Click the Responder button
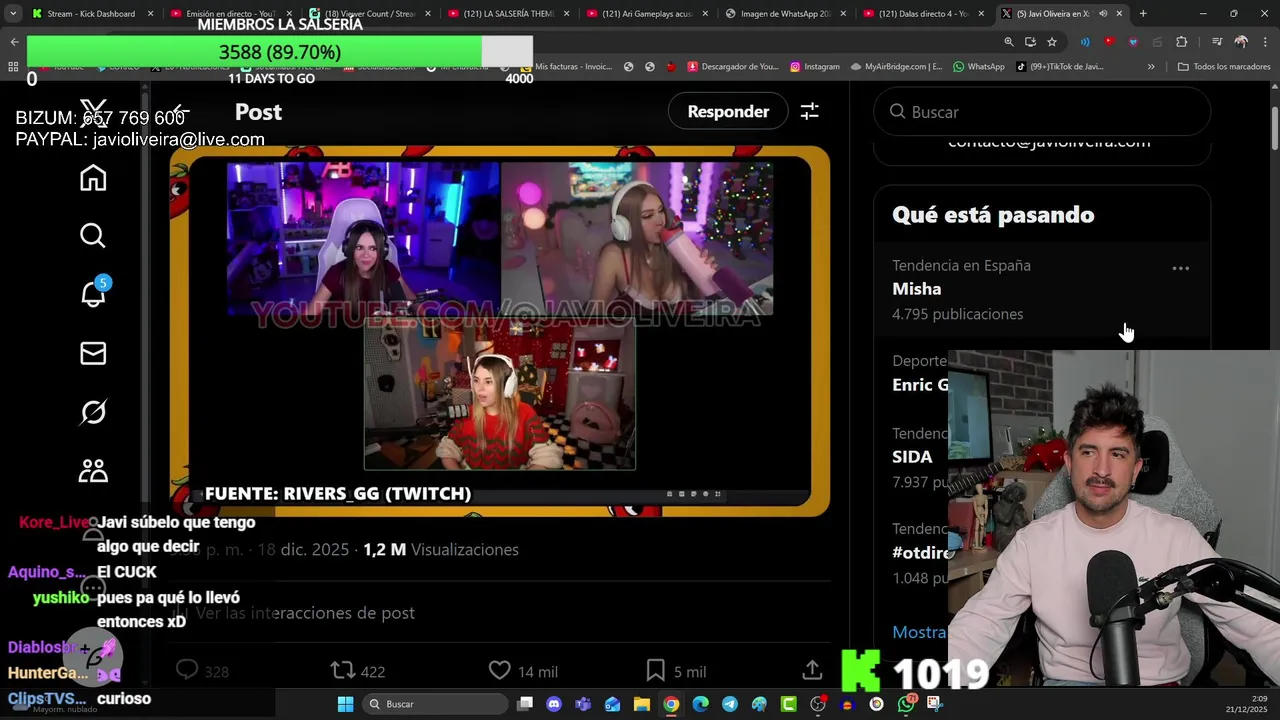This screenshot has height=720, width=1280. coord(728,112)
